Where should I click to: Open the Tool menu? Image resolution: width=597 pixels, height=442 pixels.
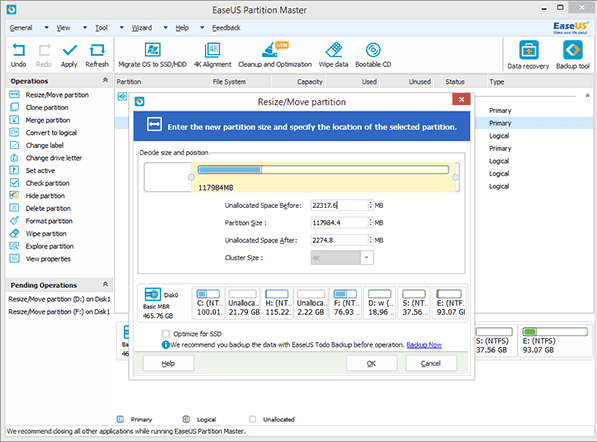tap(101, 28)
